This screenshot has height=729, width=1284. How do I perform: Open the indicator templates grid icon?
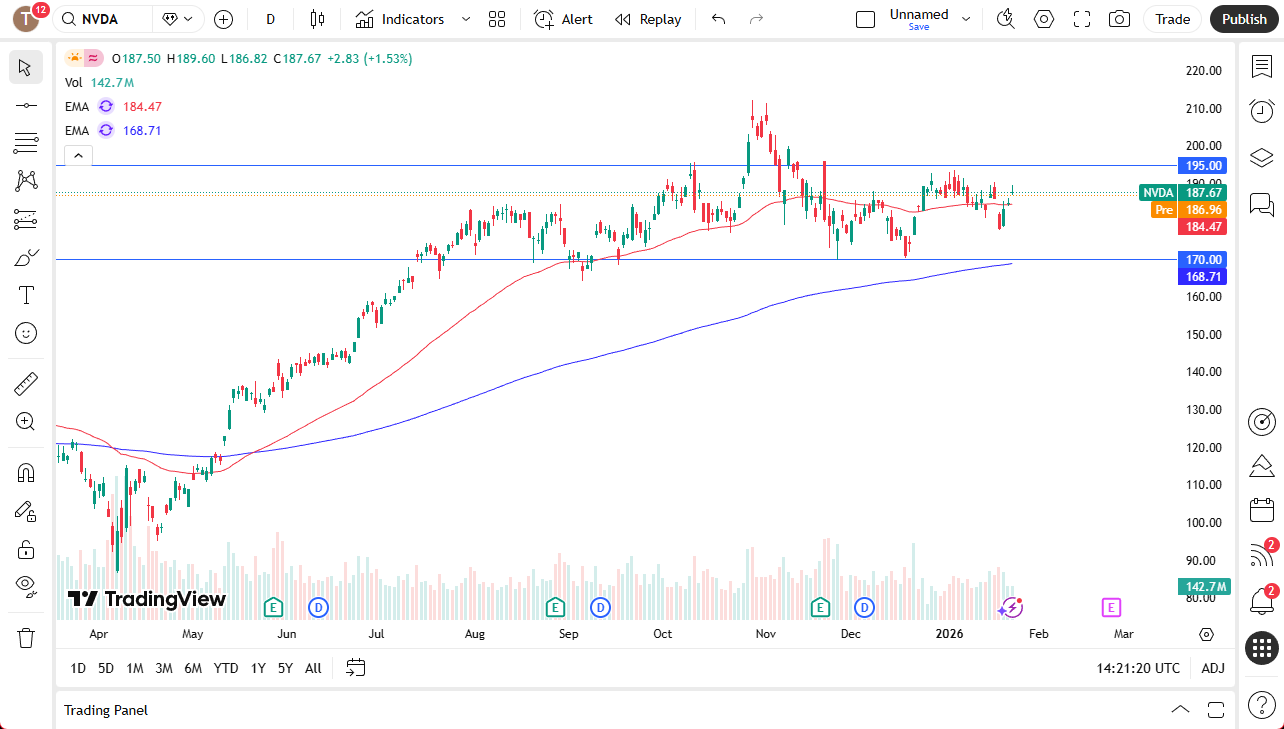point(497,19)
